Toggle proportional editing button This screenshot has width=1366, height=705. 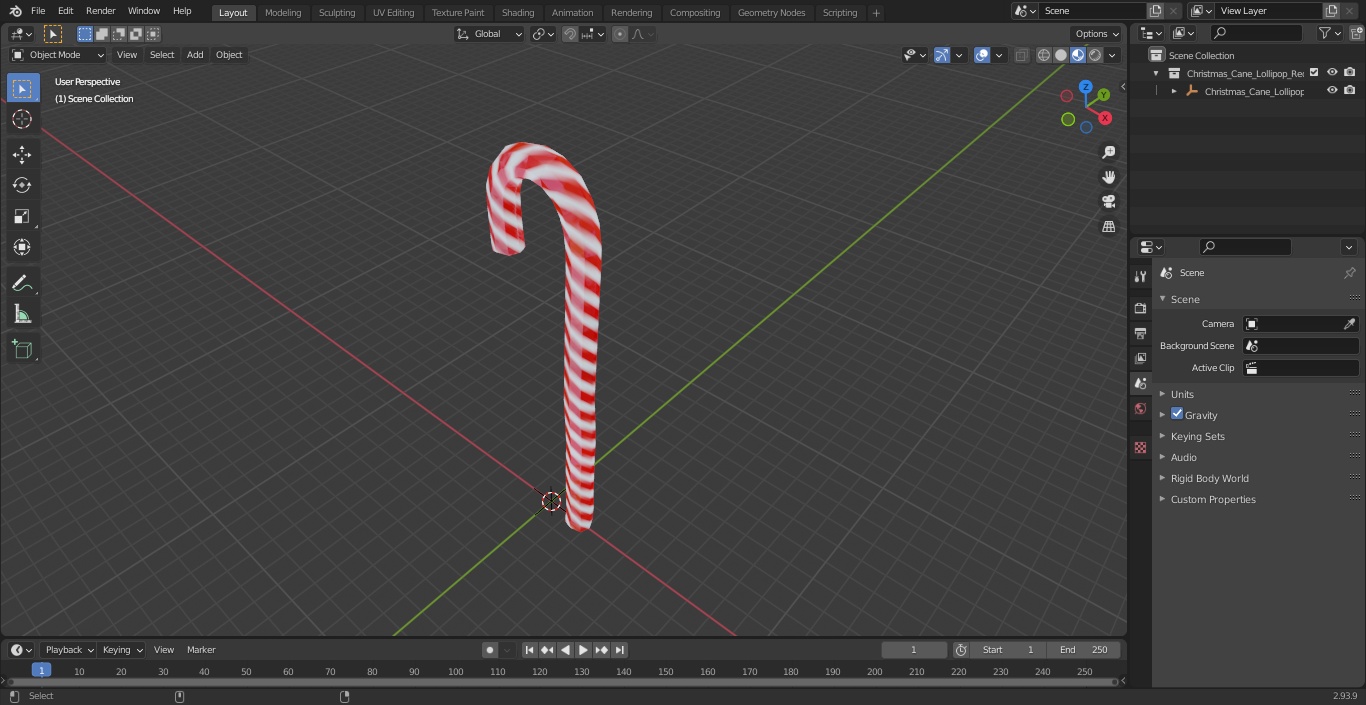(620, 34)
